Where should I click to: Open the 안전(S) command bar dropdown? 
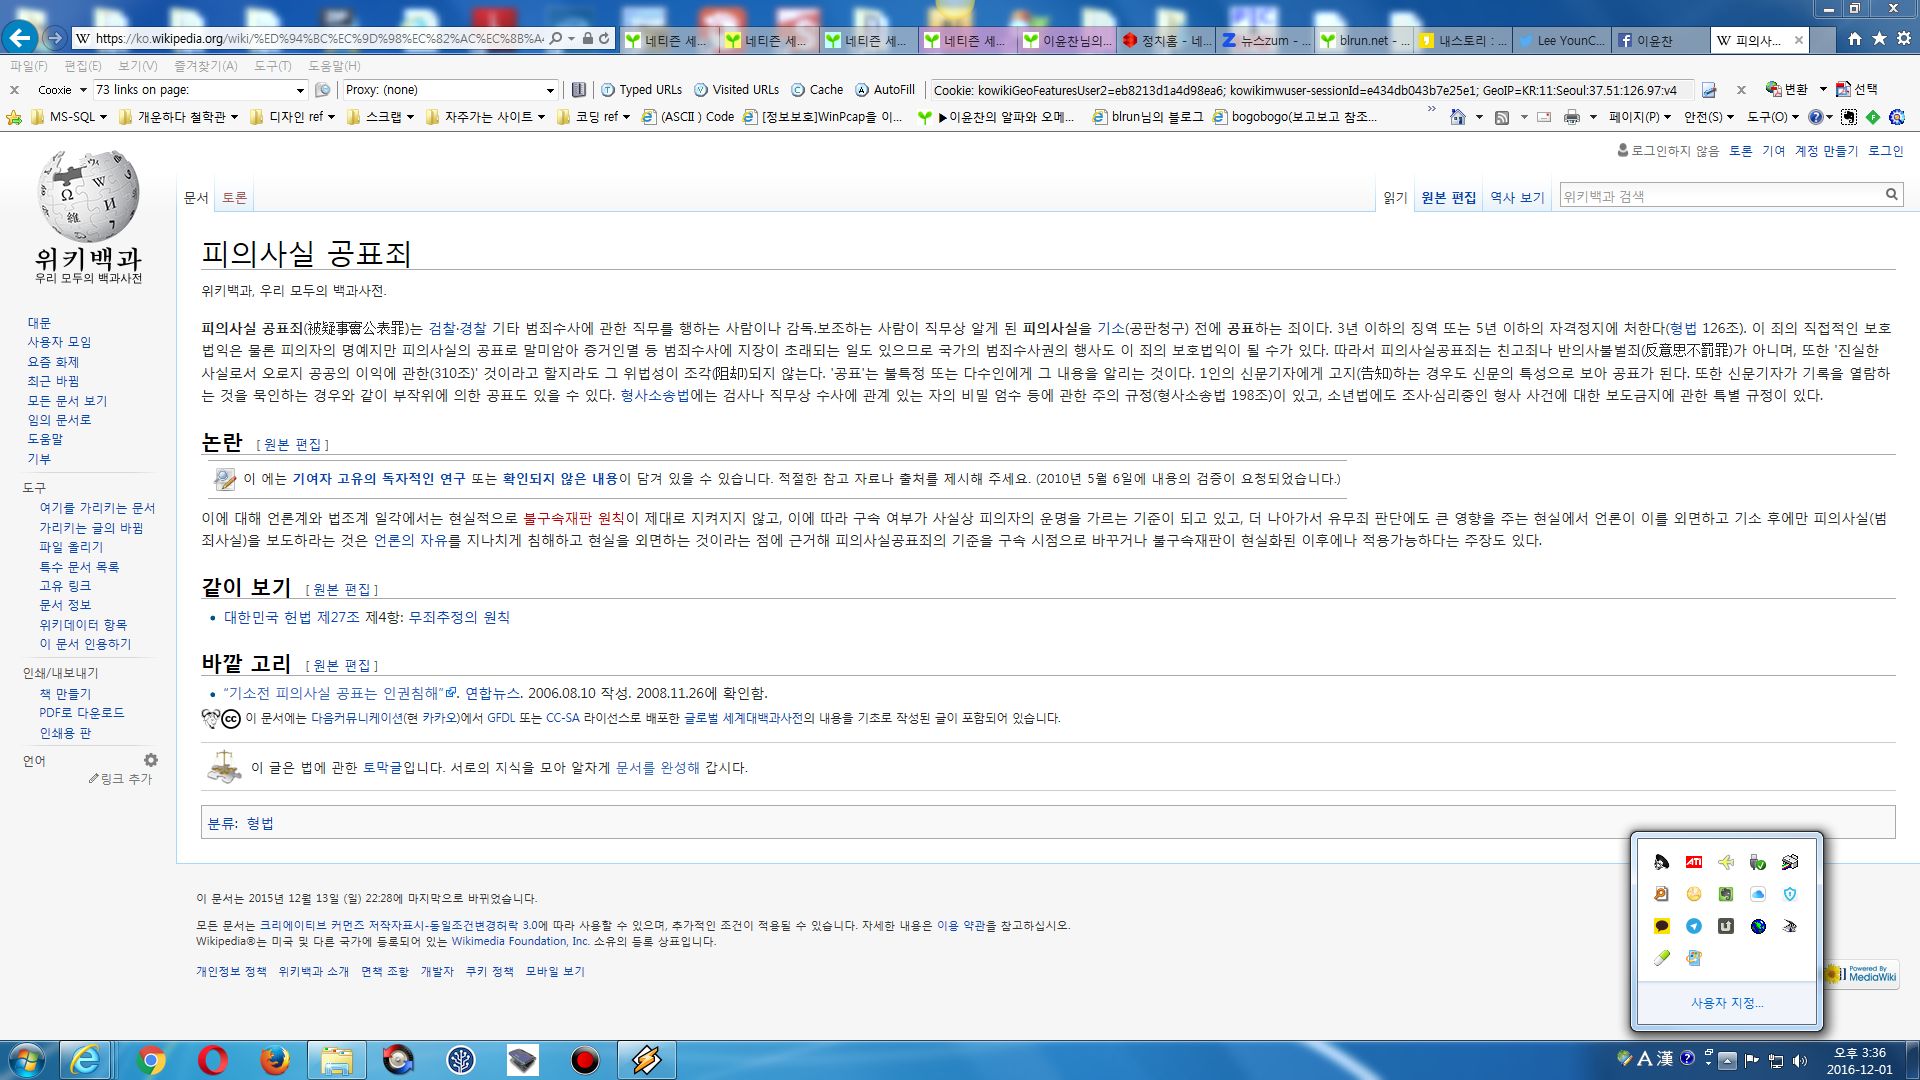(x=1709, y=117)
